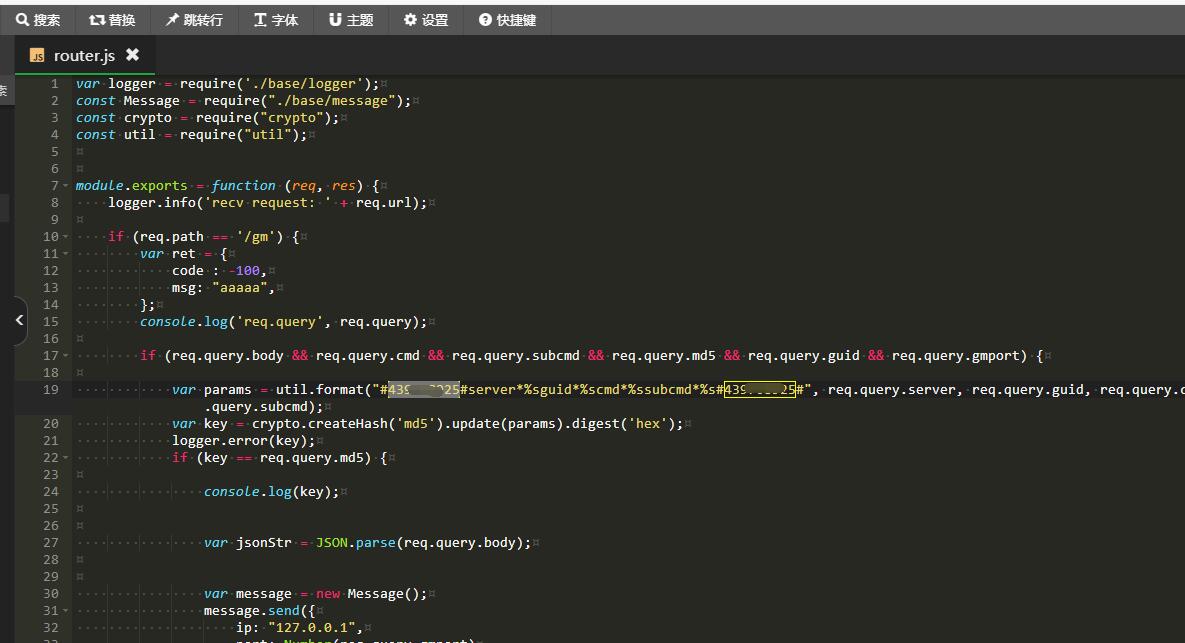Screen dimensions: 1185x643
Task: Collapse the var ret object at line 11
Action: pos(66,254)
